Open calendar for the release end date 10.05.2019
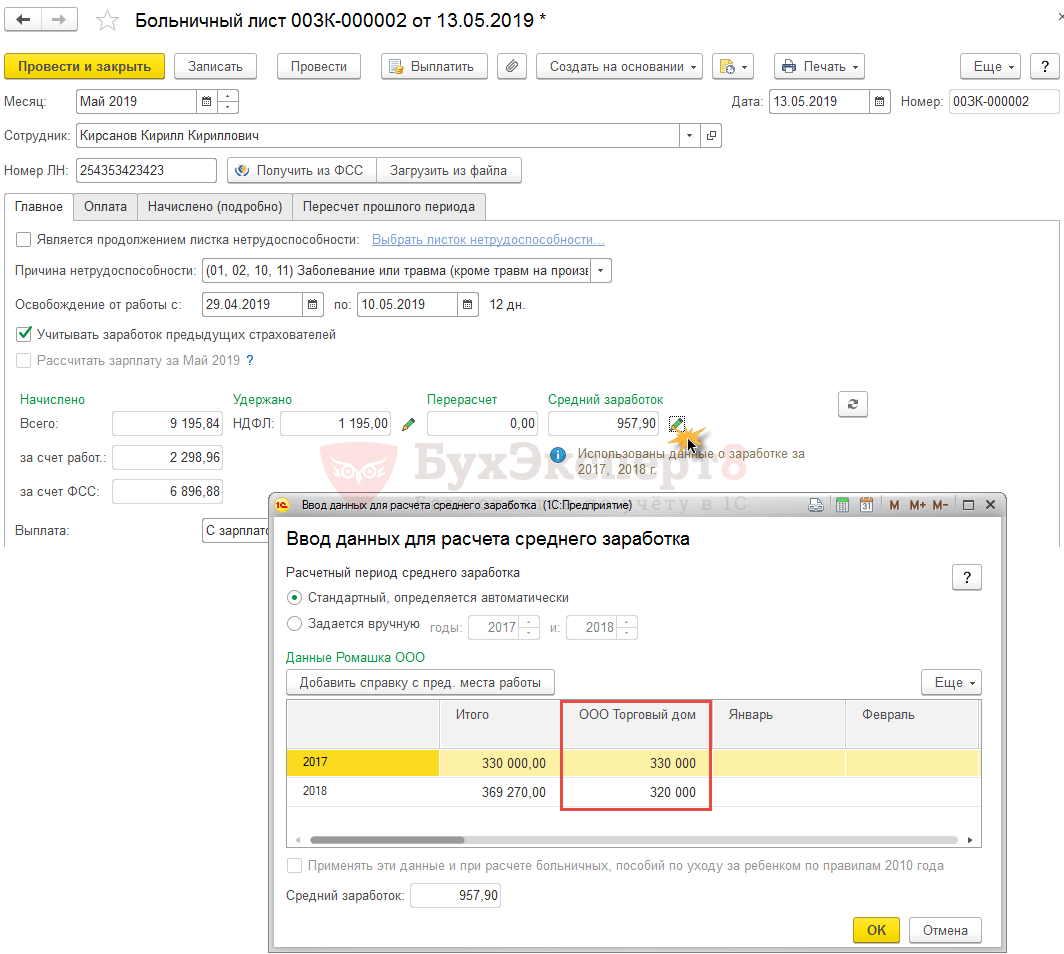1064x954 pixels. pos(468,305)
